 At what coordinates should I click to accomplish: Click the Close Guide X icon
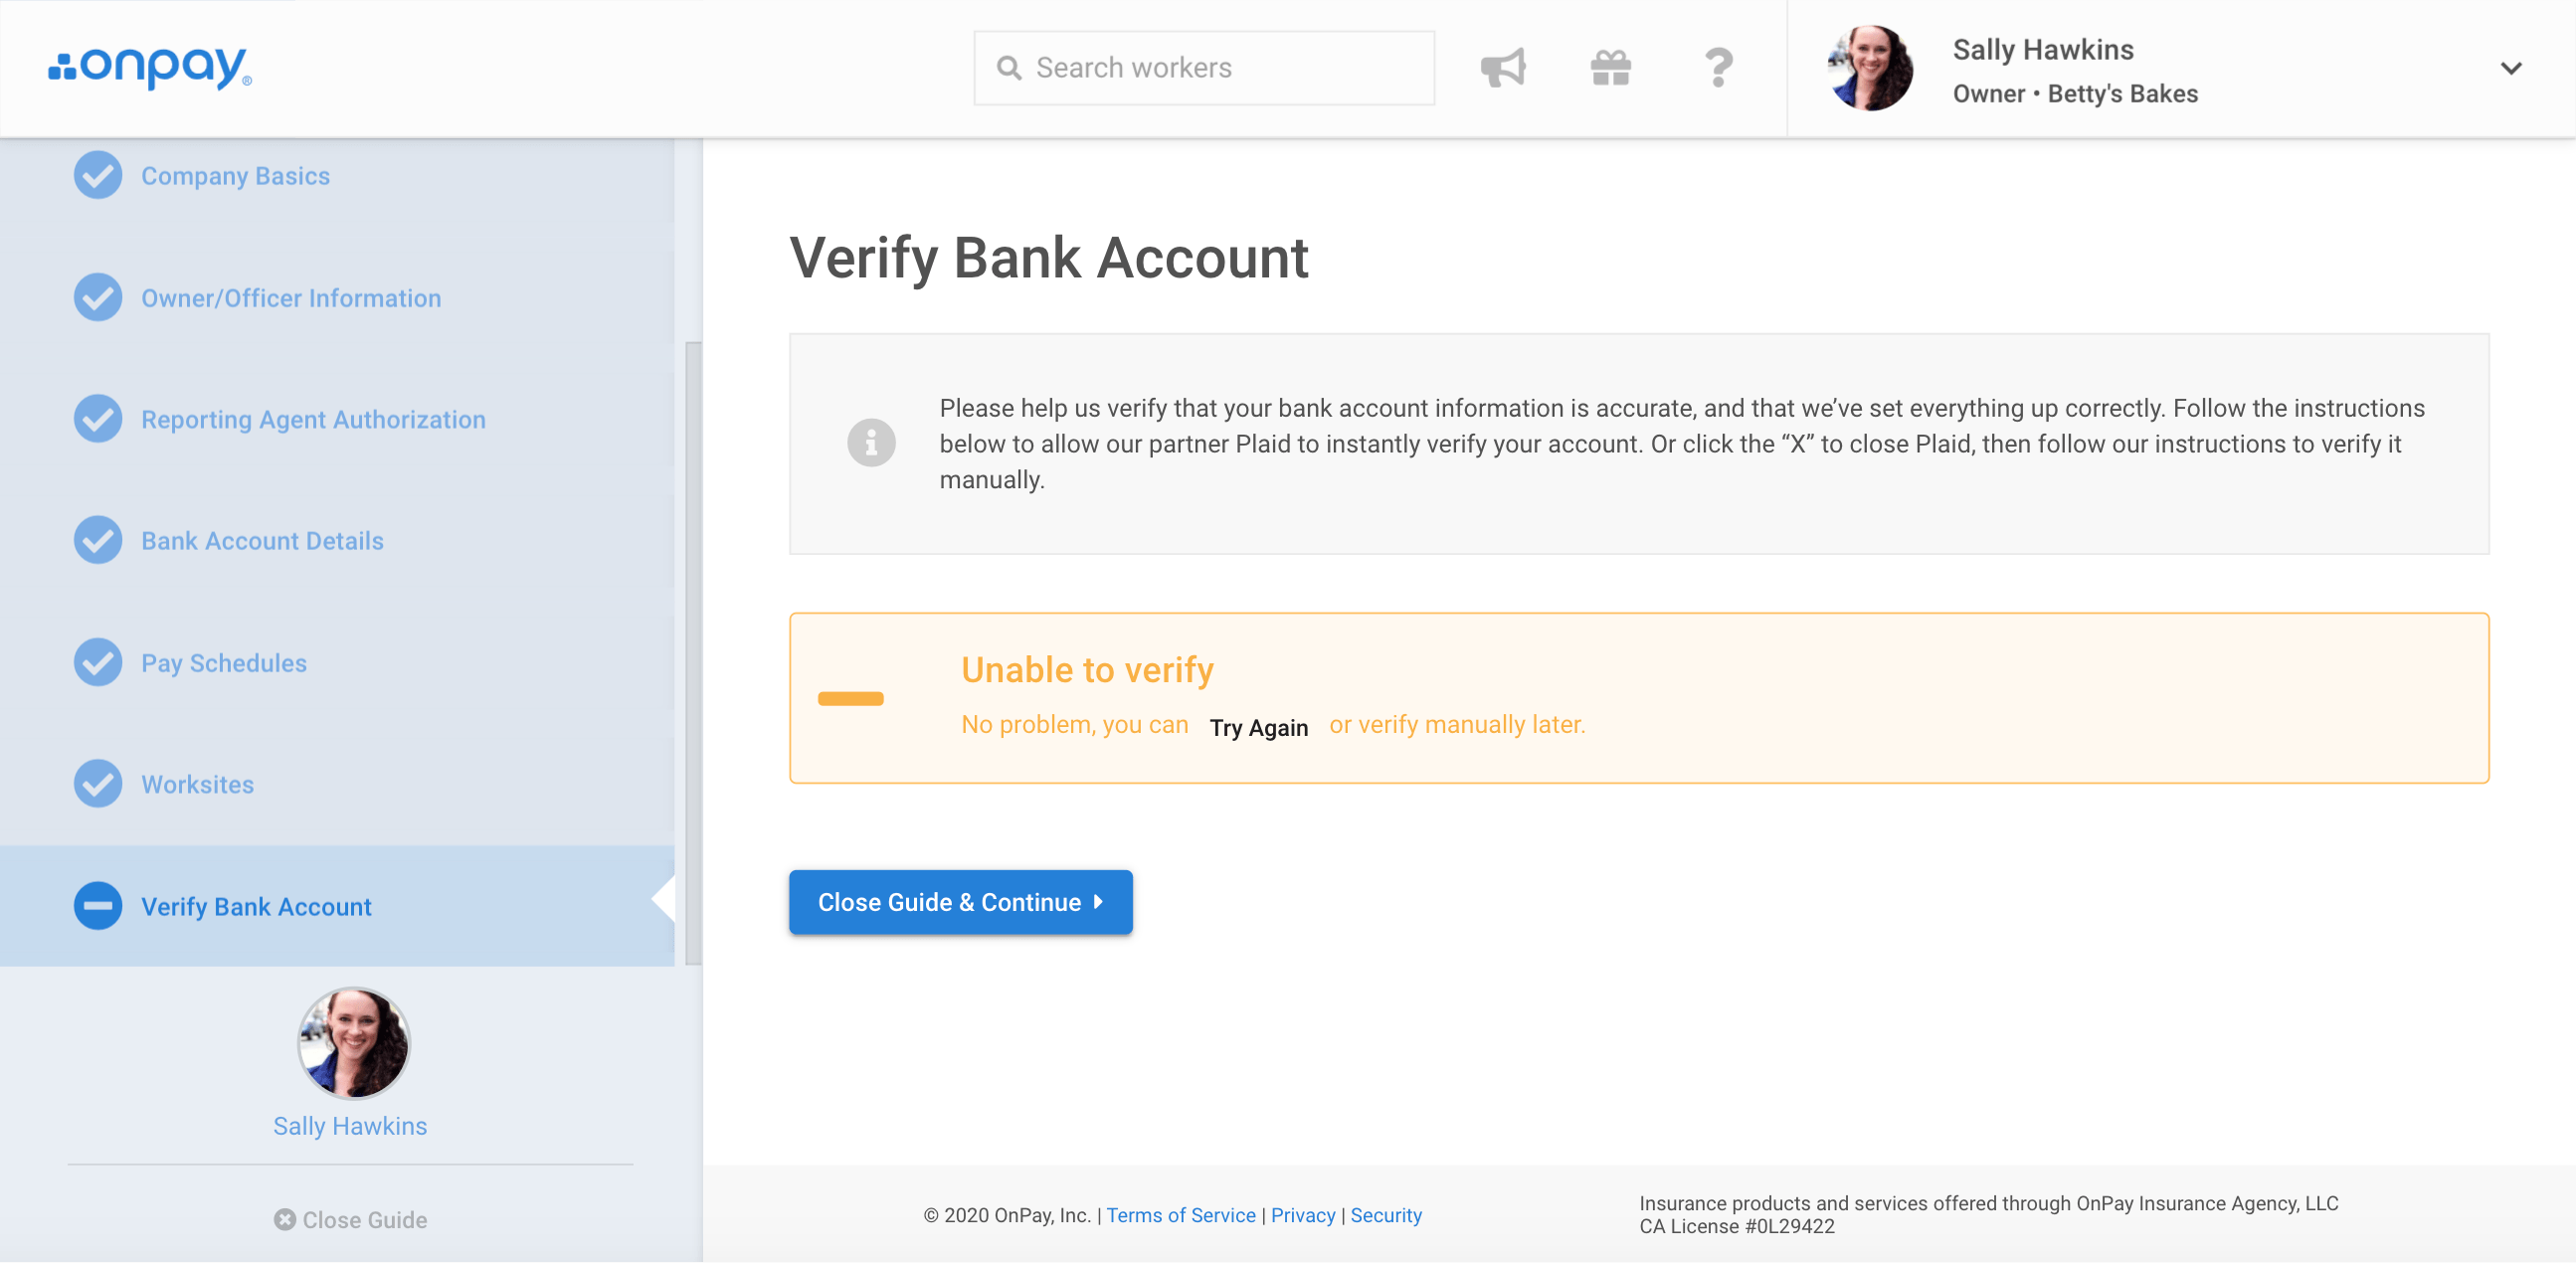[284, 1219]
